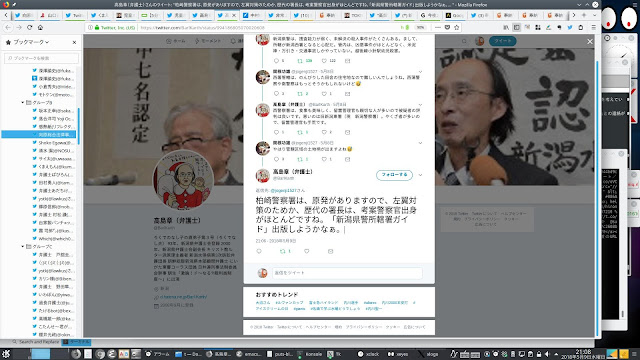
Task: Switch to the first Twitter tab
Action: point(23,15)
